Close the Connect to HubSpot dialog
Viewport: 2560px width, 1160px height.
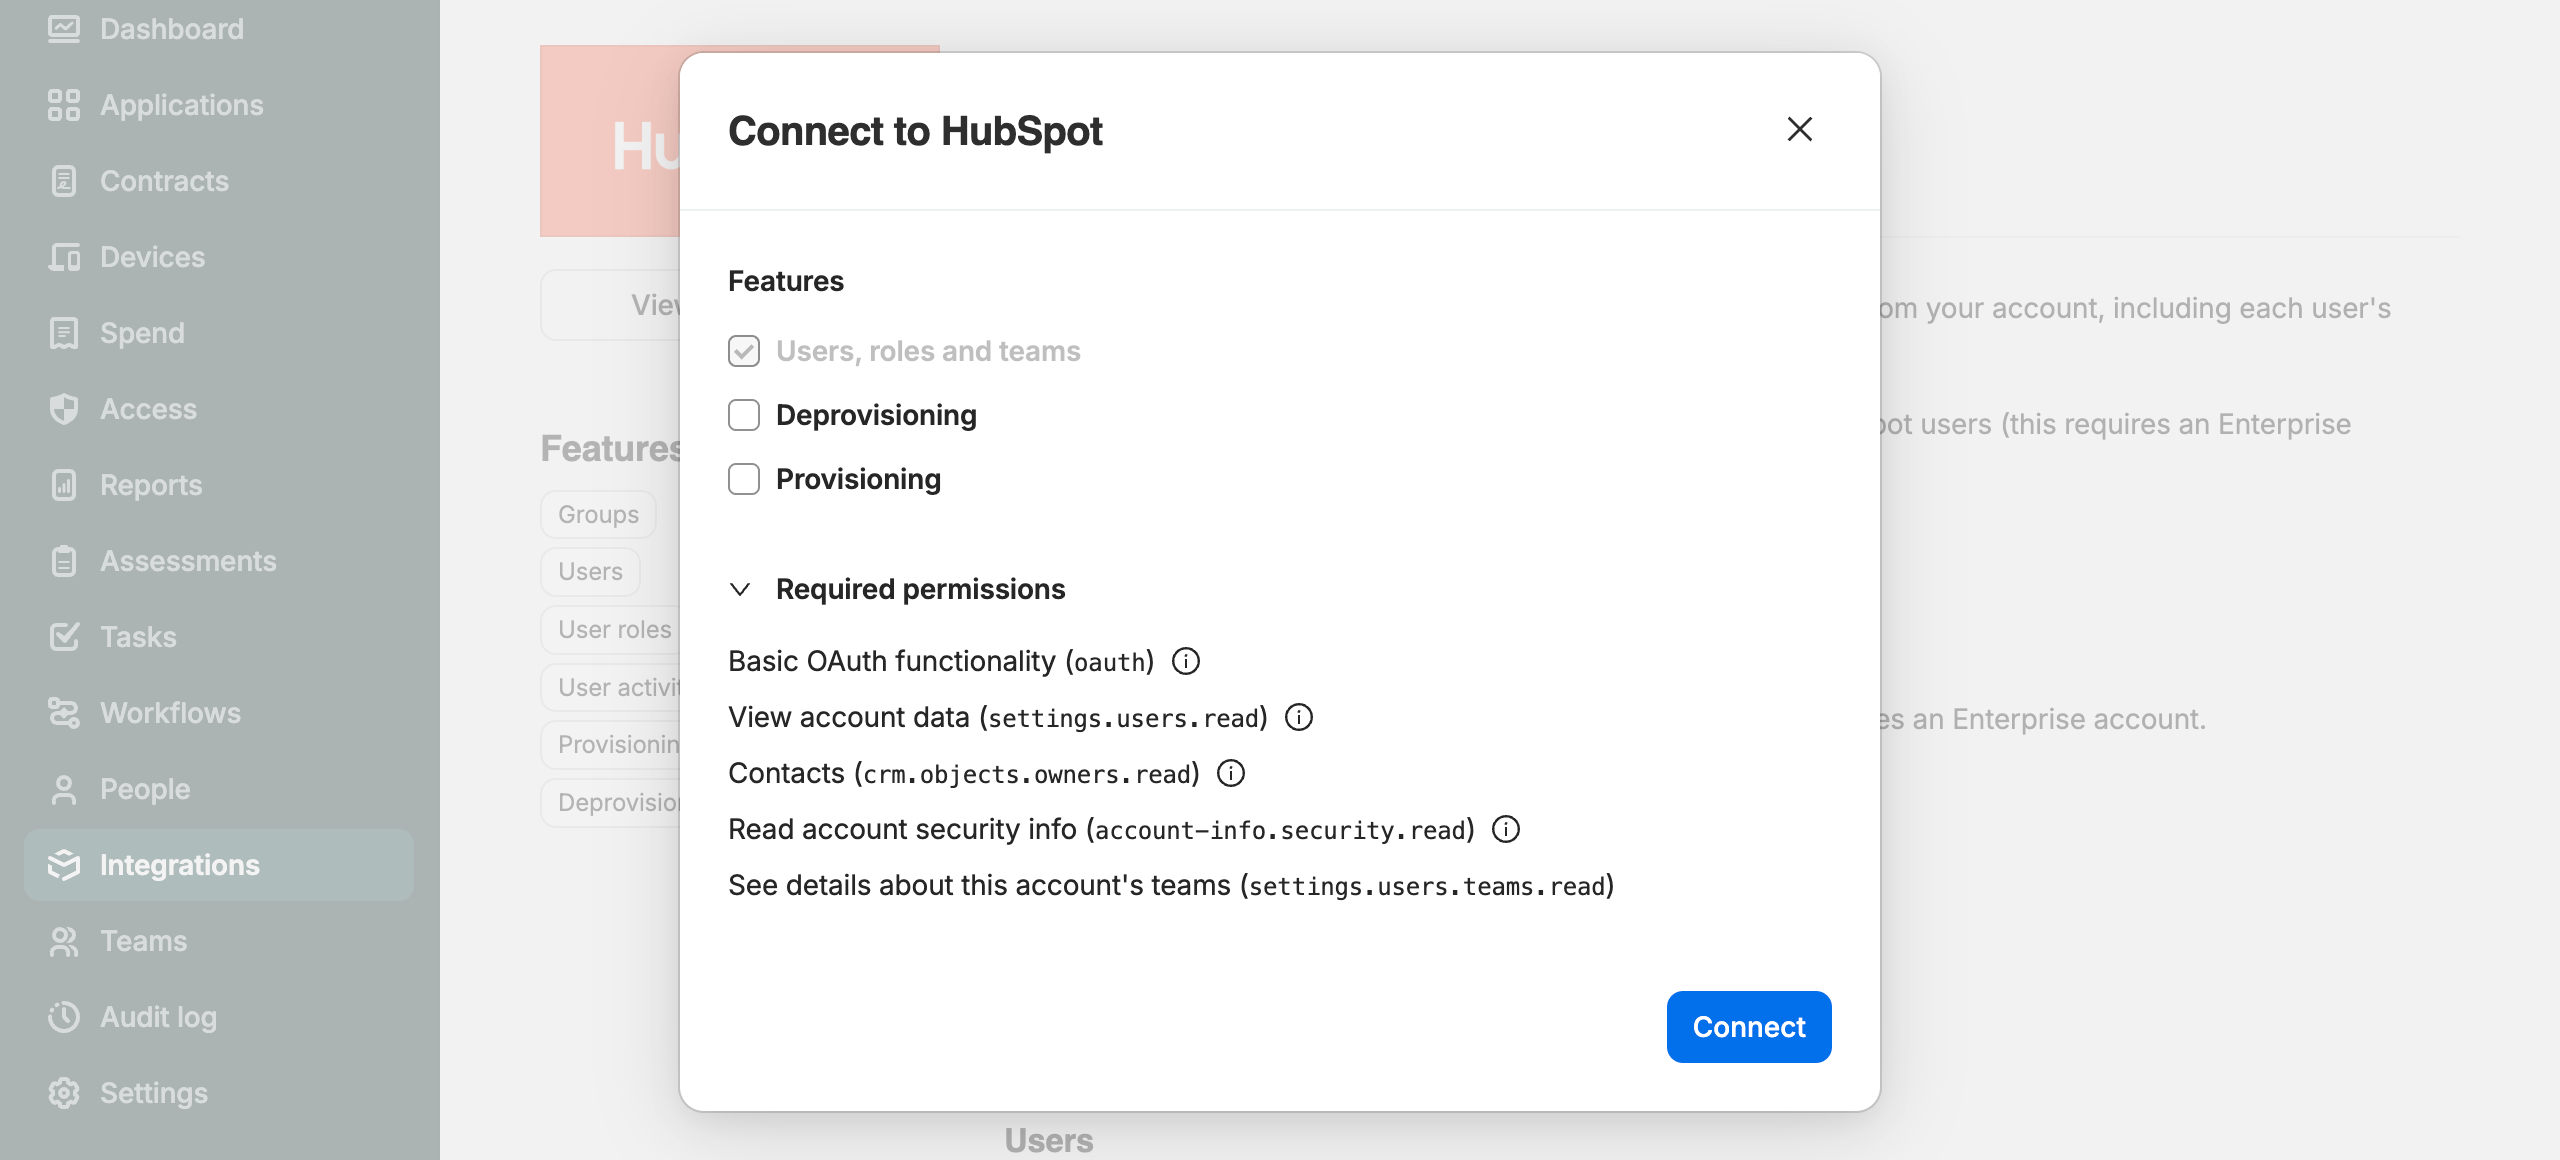click(1800, 129)
